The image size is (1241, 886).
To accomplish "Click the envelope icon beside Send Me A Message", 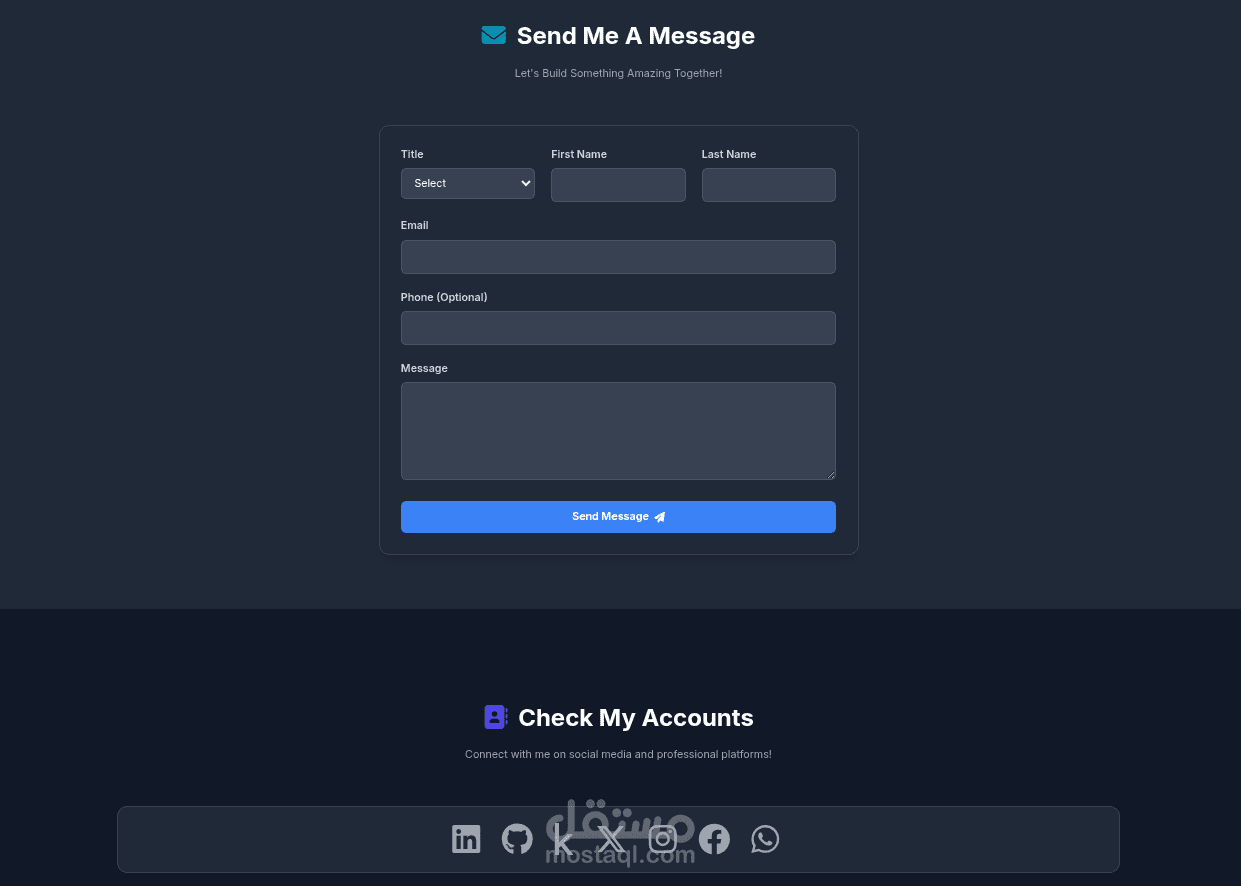I will coord(494,35).
